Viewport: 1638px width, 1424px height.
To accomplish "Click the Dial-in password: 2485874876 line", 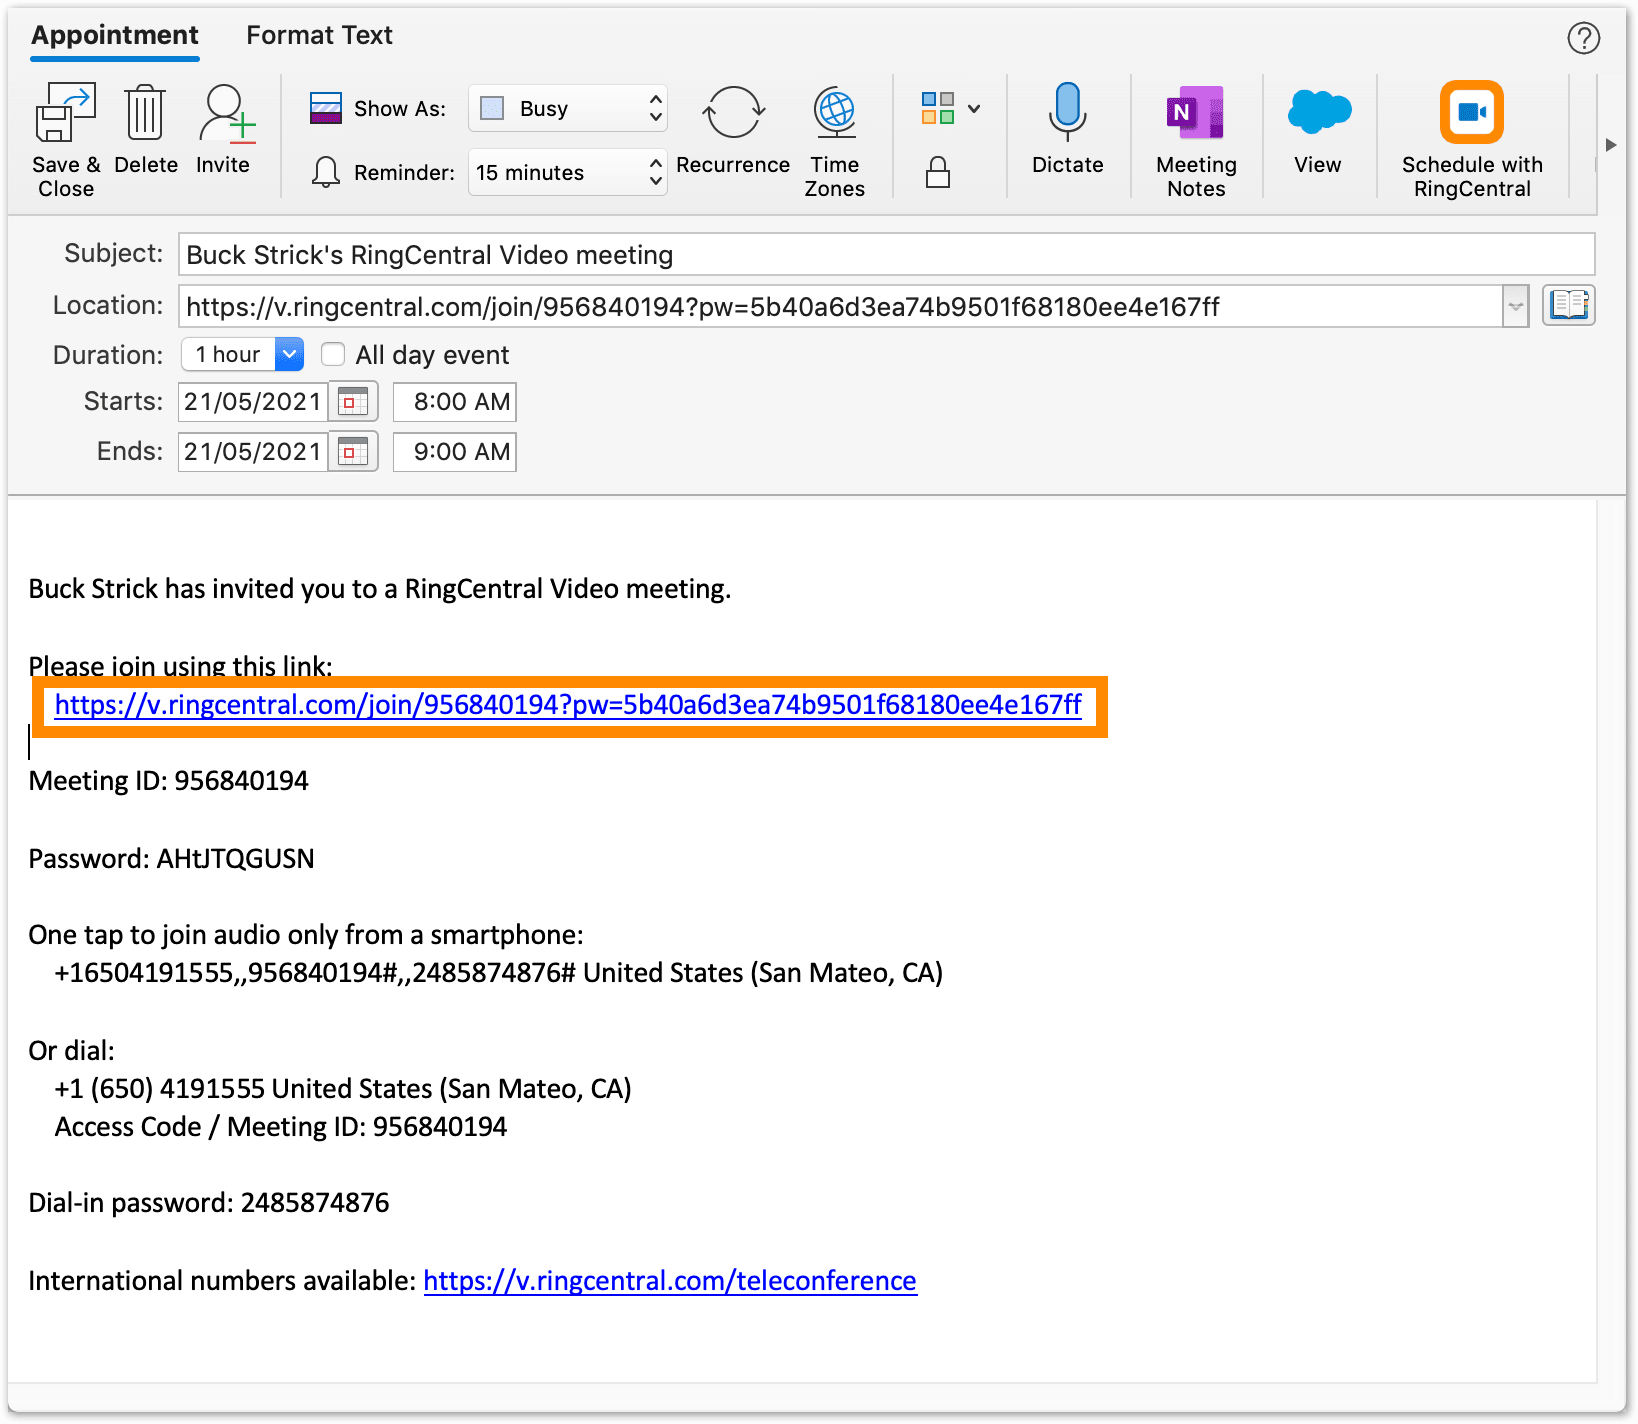I will (209, 1203).
